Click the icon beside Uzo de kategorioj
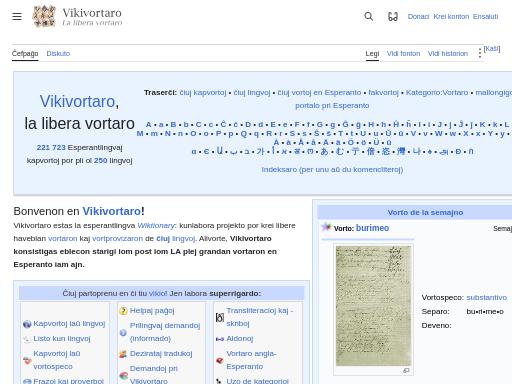This screenshot has height=384, width=512. pyautogui.click(x=219, y=381)
